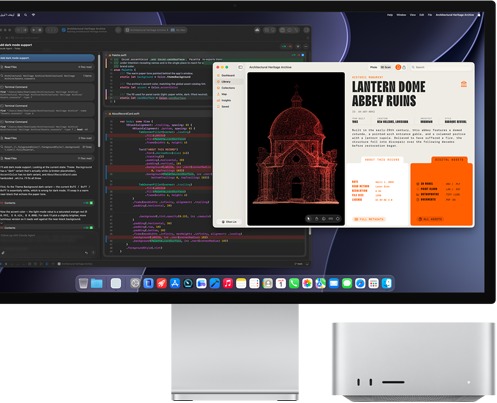This screenshot has height=403, width=497.
Task: Click the Full Metadata button
Action: coord(369,219)
